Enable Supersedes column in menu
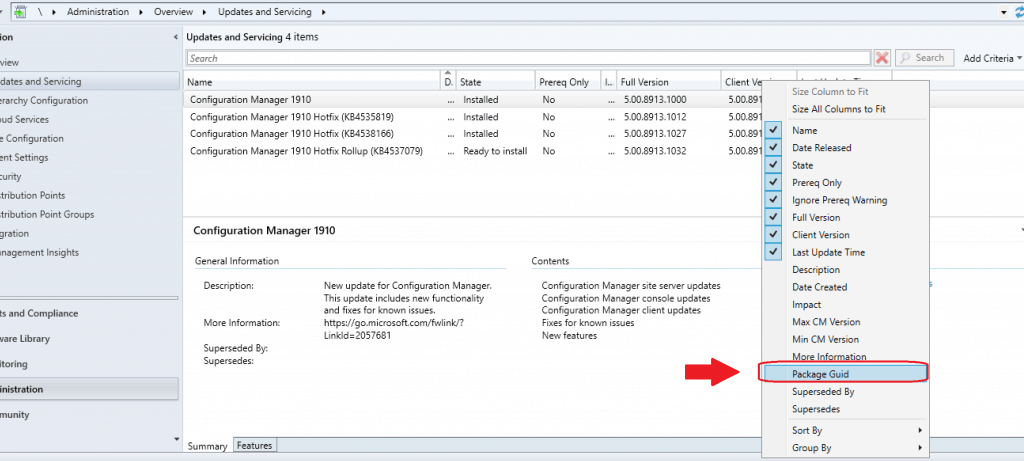1024x461 pixels. click(846, 409)
